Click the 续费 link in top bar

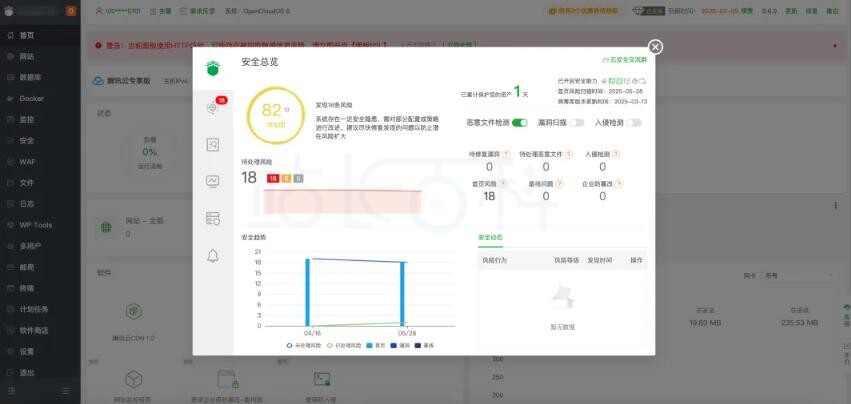[747, 11]
